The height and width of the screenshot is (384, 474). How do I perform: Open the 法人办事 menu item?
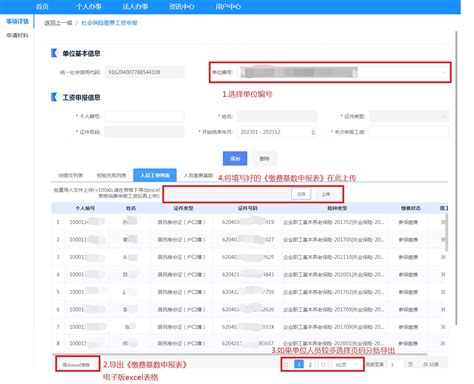(x=135, y=6)
